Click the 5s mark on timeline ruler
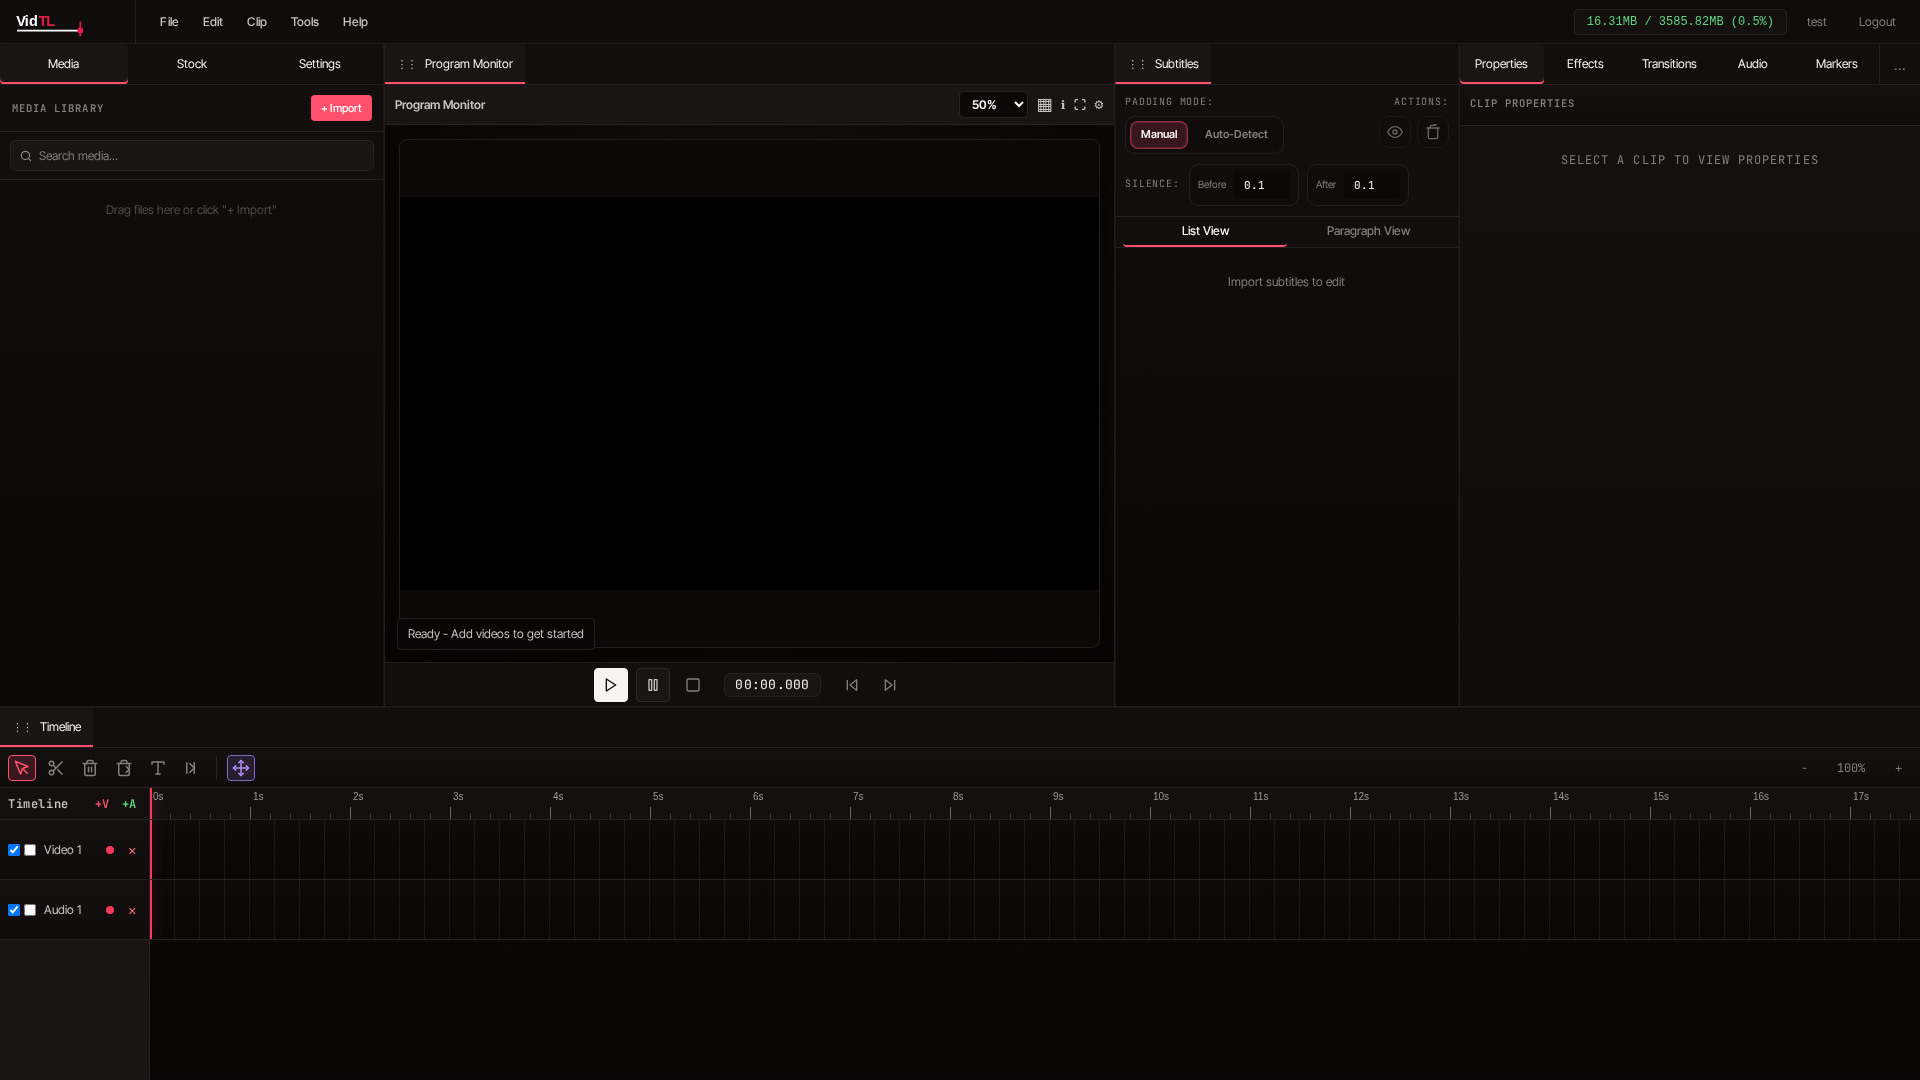Screen dimensions: 1920x1080 pos(658,797)
